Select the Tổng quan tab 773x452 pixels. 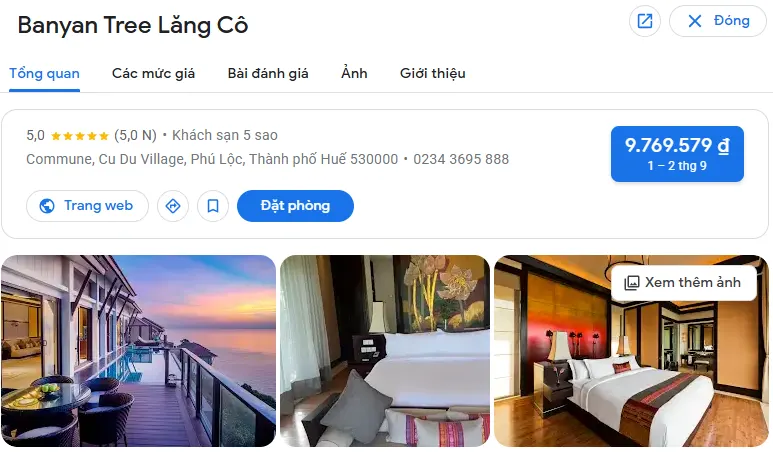coord(44,73)
